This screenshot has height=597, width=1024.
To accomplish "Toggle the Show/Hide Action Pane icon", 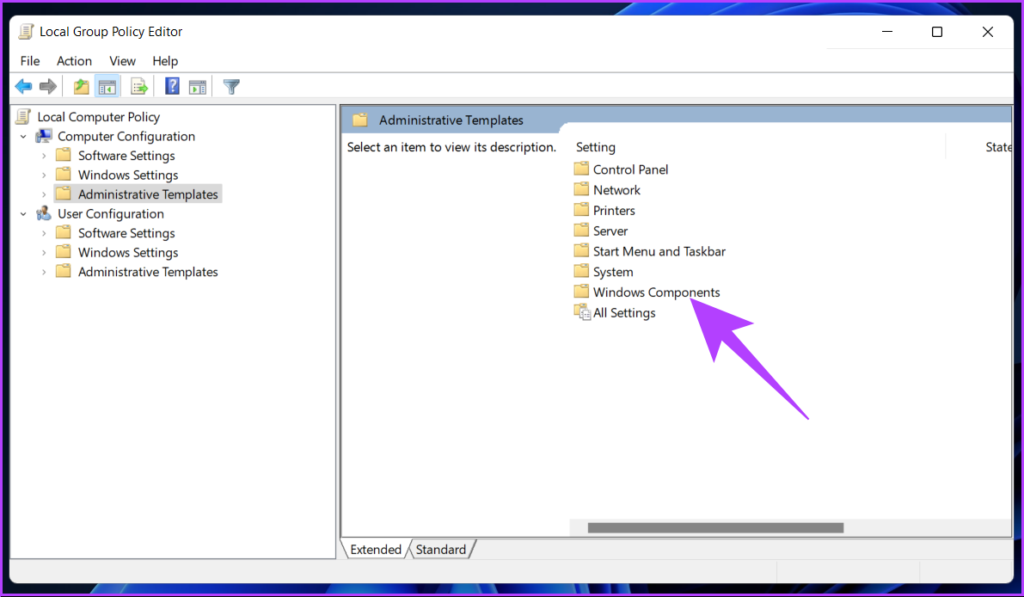I will 198,87.
